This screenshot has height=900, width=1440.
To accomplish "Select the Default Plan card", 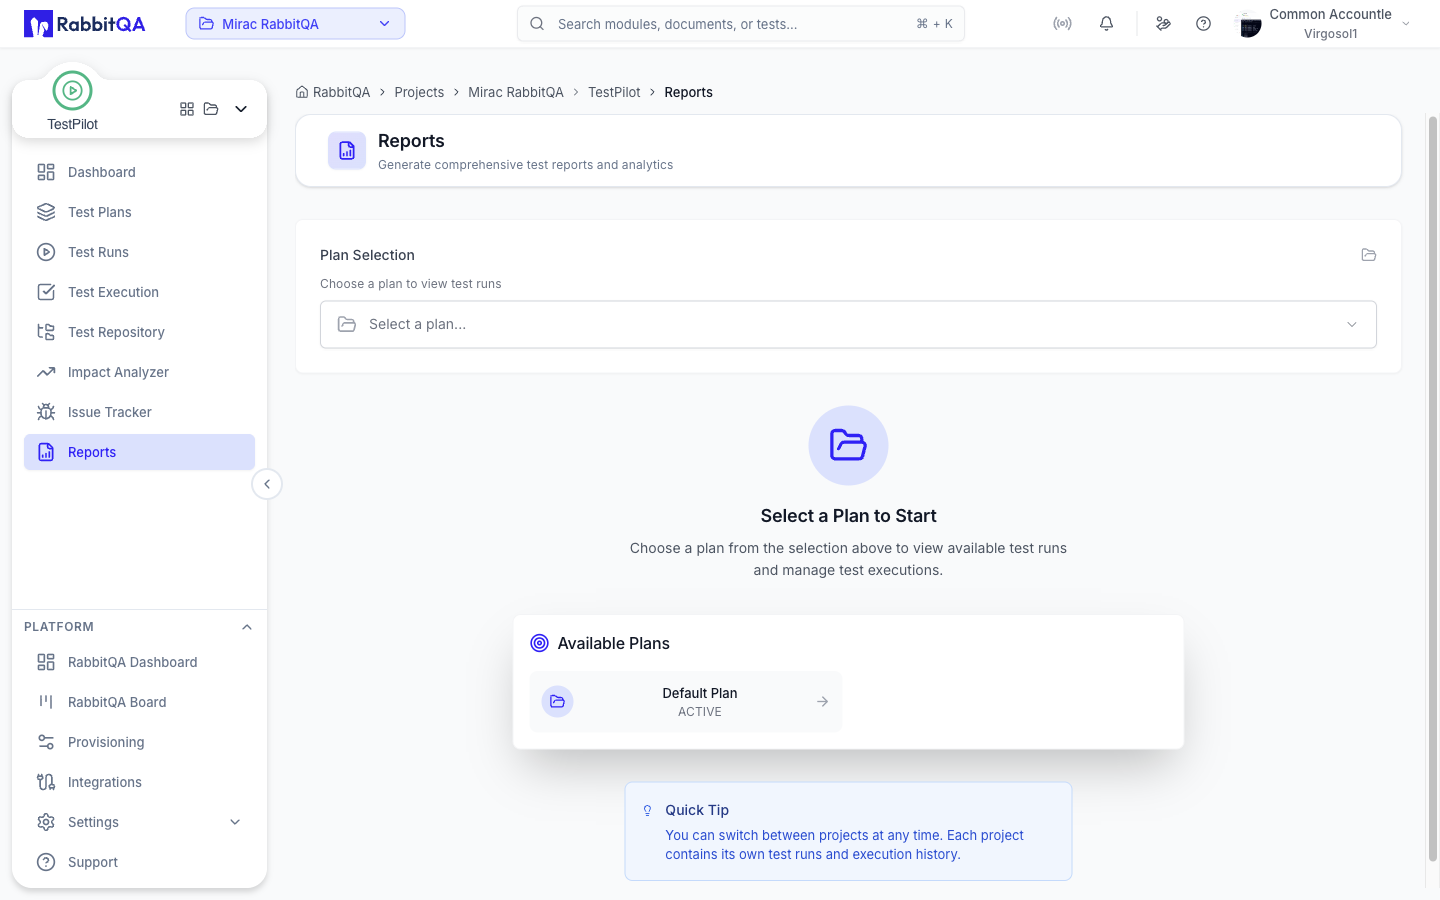I will (x=685, y=702).
